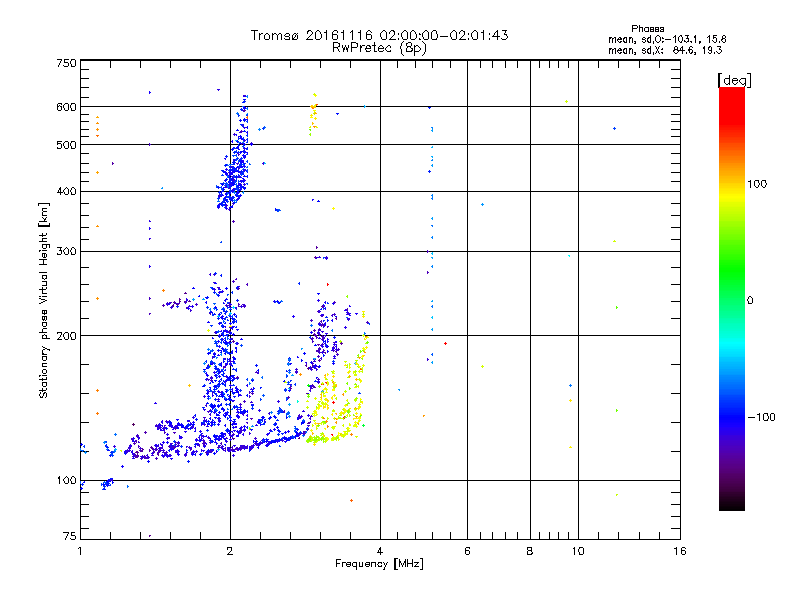Click x-axis tick label '16'
The width and height of the screenshot is (800, 600).
point(680,551)
